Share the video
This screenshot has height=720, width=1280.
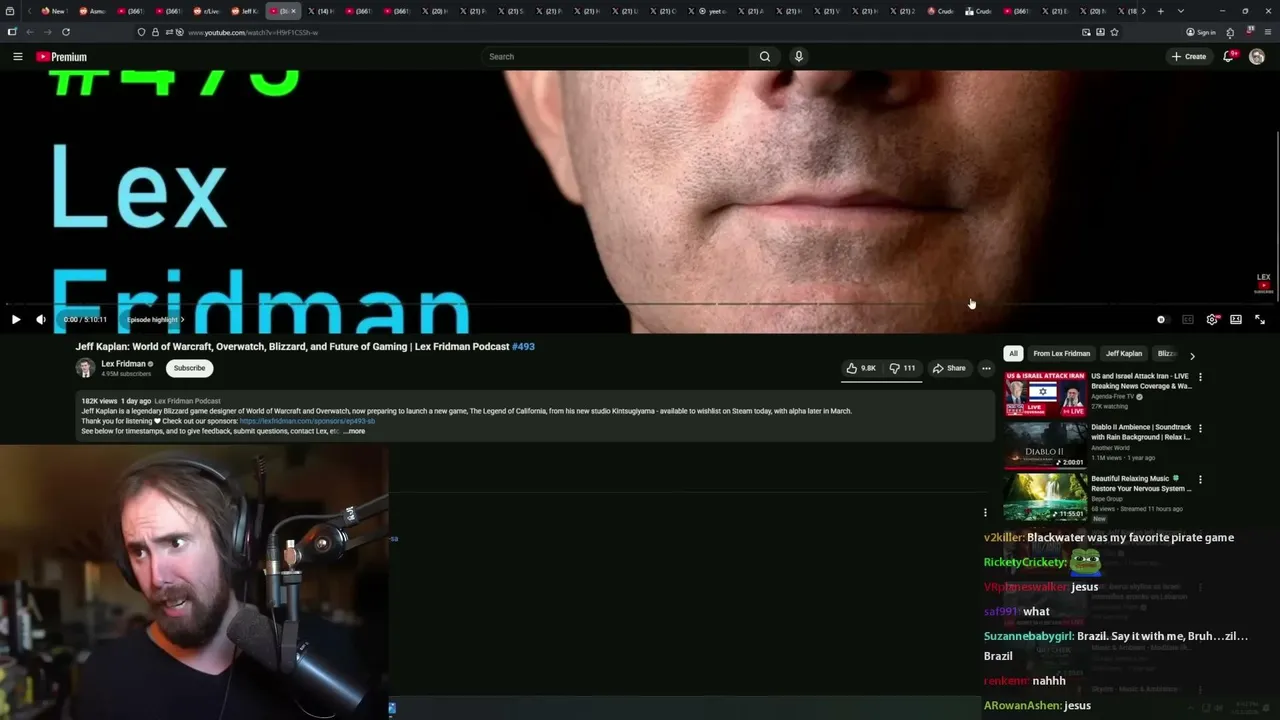(949, 368)
